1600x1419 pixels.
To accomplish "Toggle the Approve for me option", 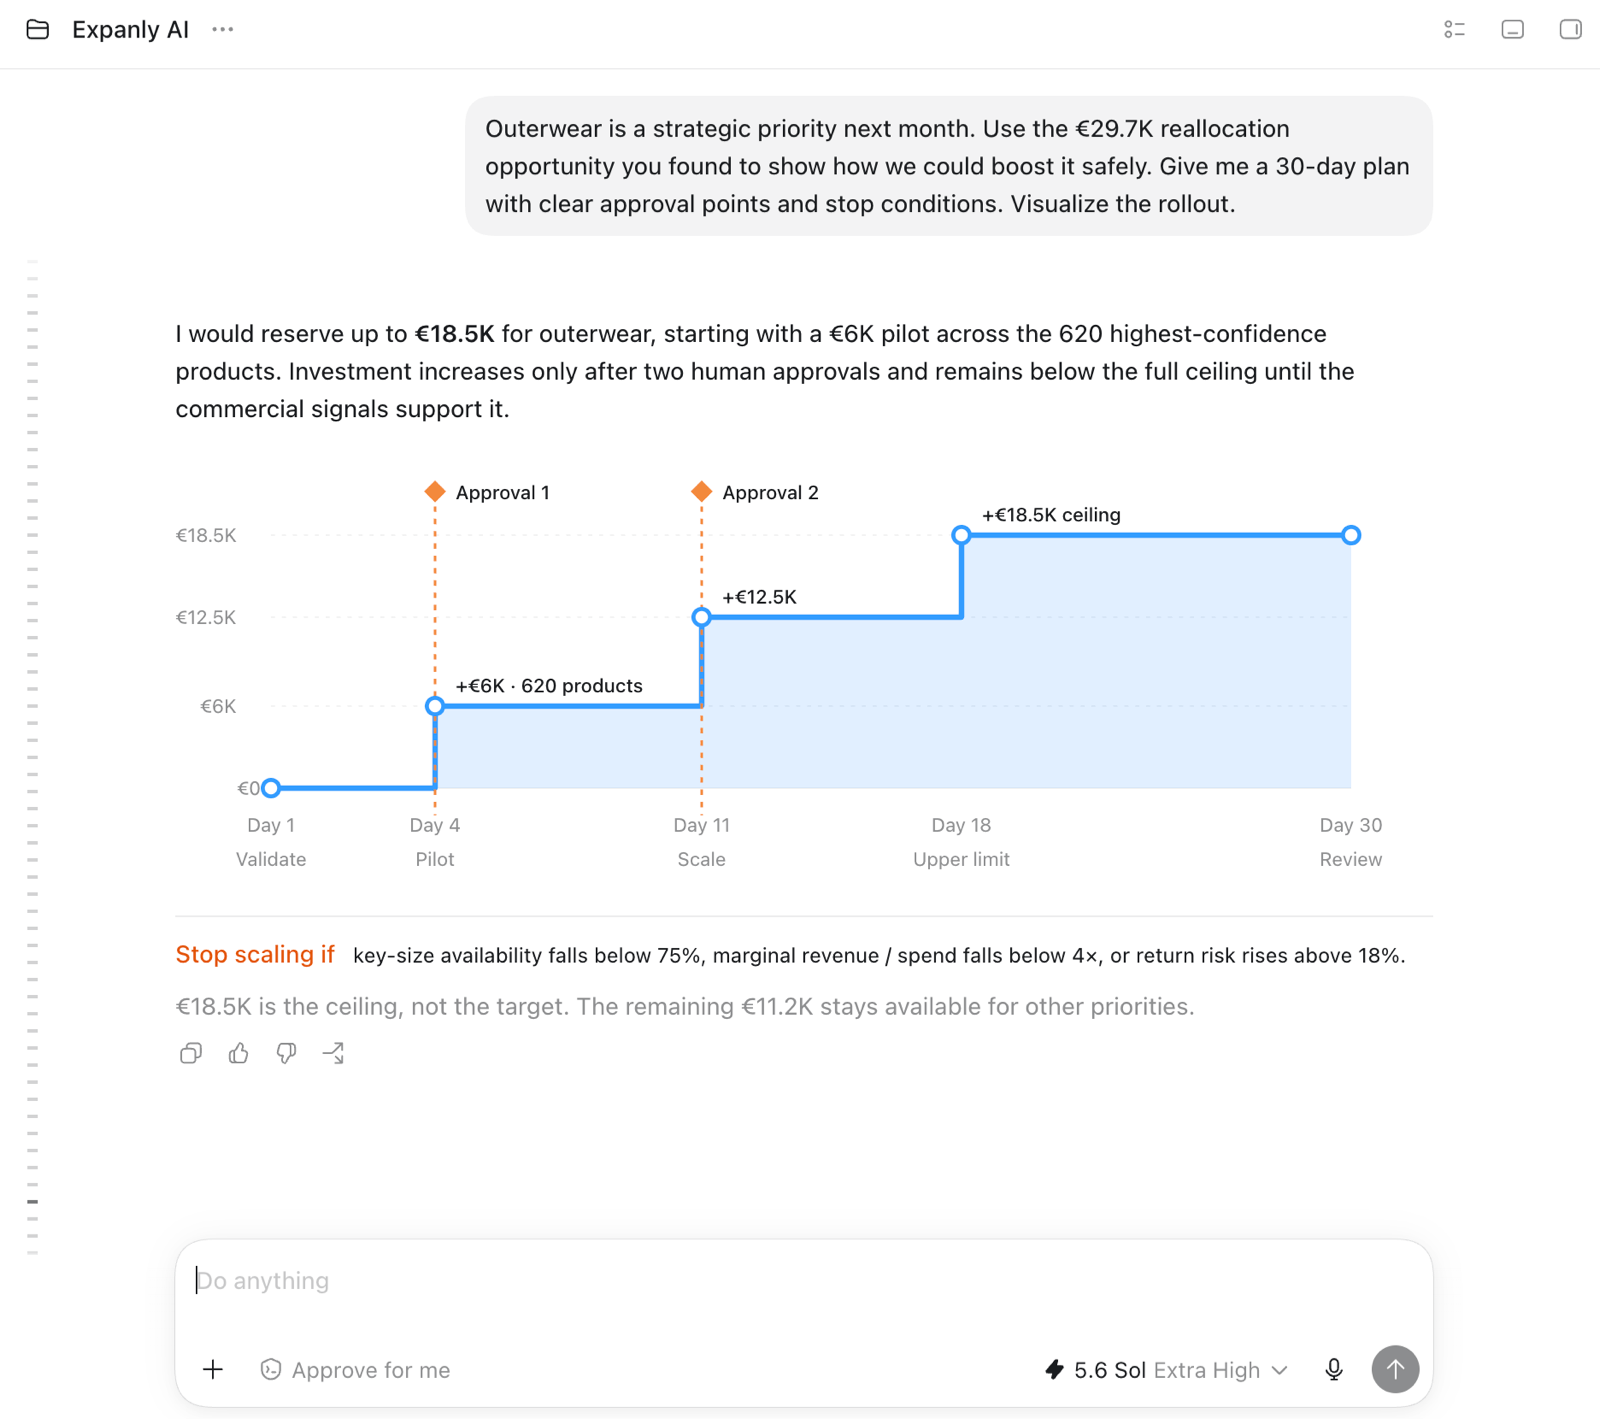I will click(x=355, y=1370).
